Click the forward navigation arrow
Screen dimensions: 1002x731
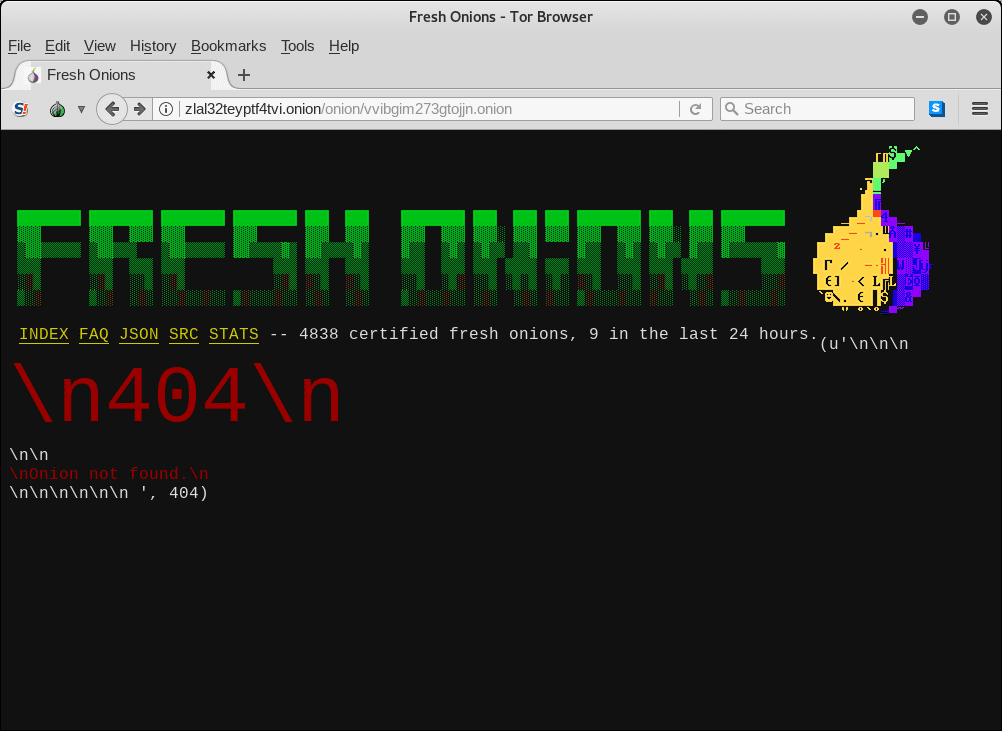140,109
